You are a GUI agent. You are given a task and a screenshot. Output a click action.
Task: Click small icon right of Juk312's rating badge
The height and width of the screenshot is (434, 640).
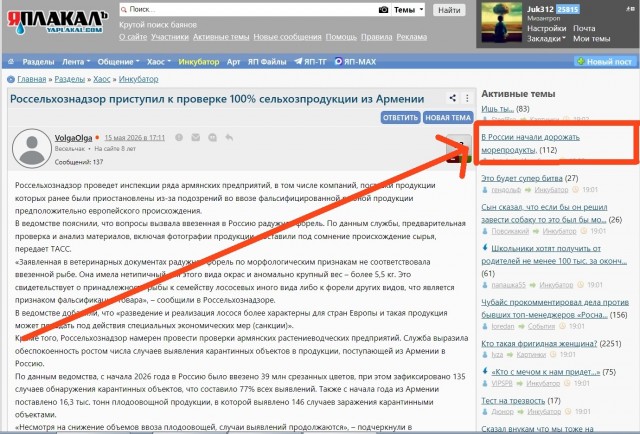tap(630, 9)
